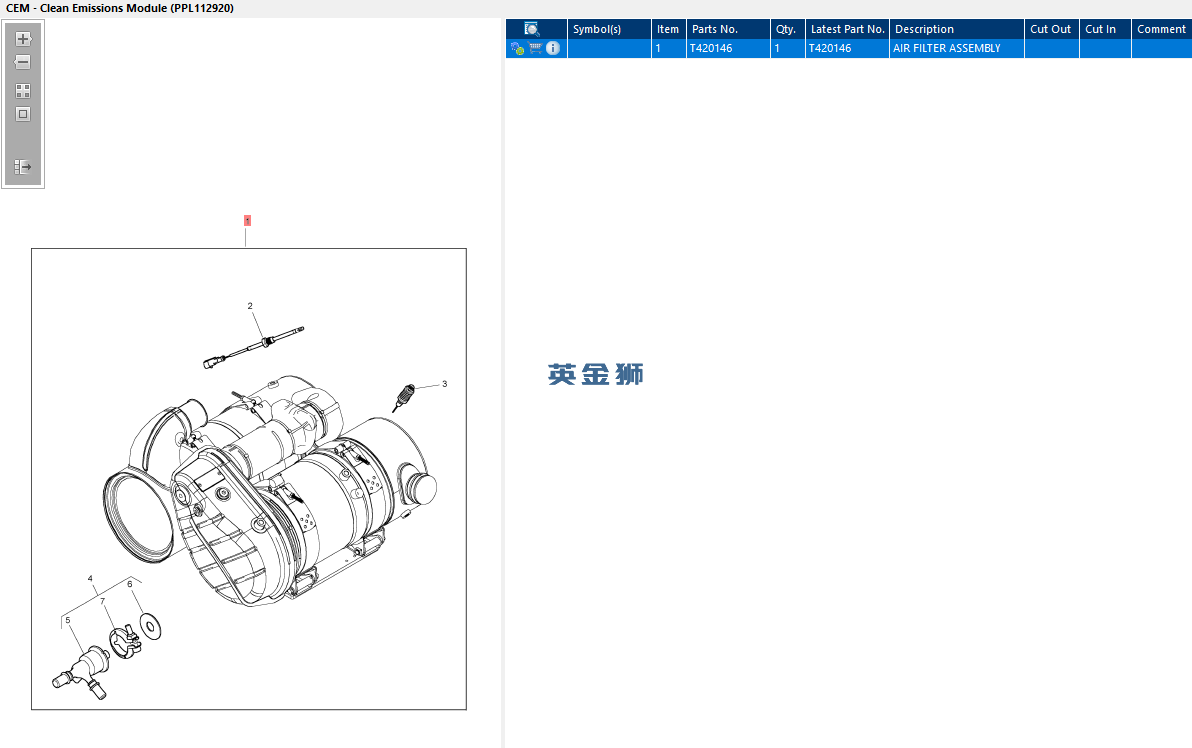Image resolution: width=1192 pixels, height=748 pixels.
Task: Click callout number 6 on diagram
Action: tap(130, 584)
